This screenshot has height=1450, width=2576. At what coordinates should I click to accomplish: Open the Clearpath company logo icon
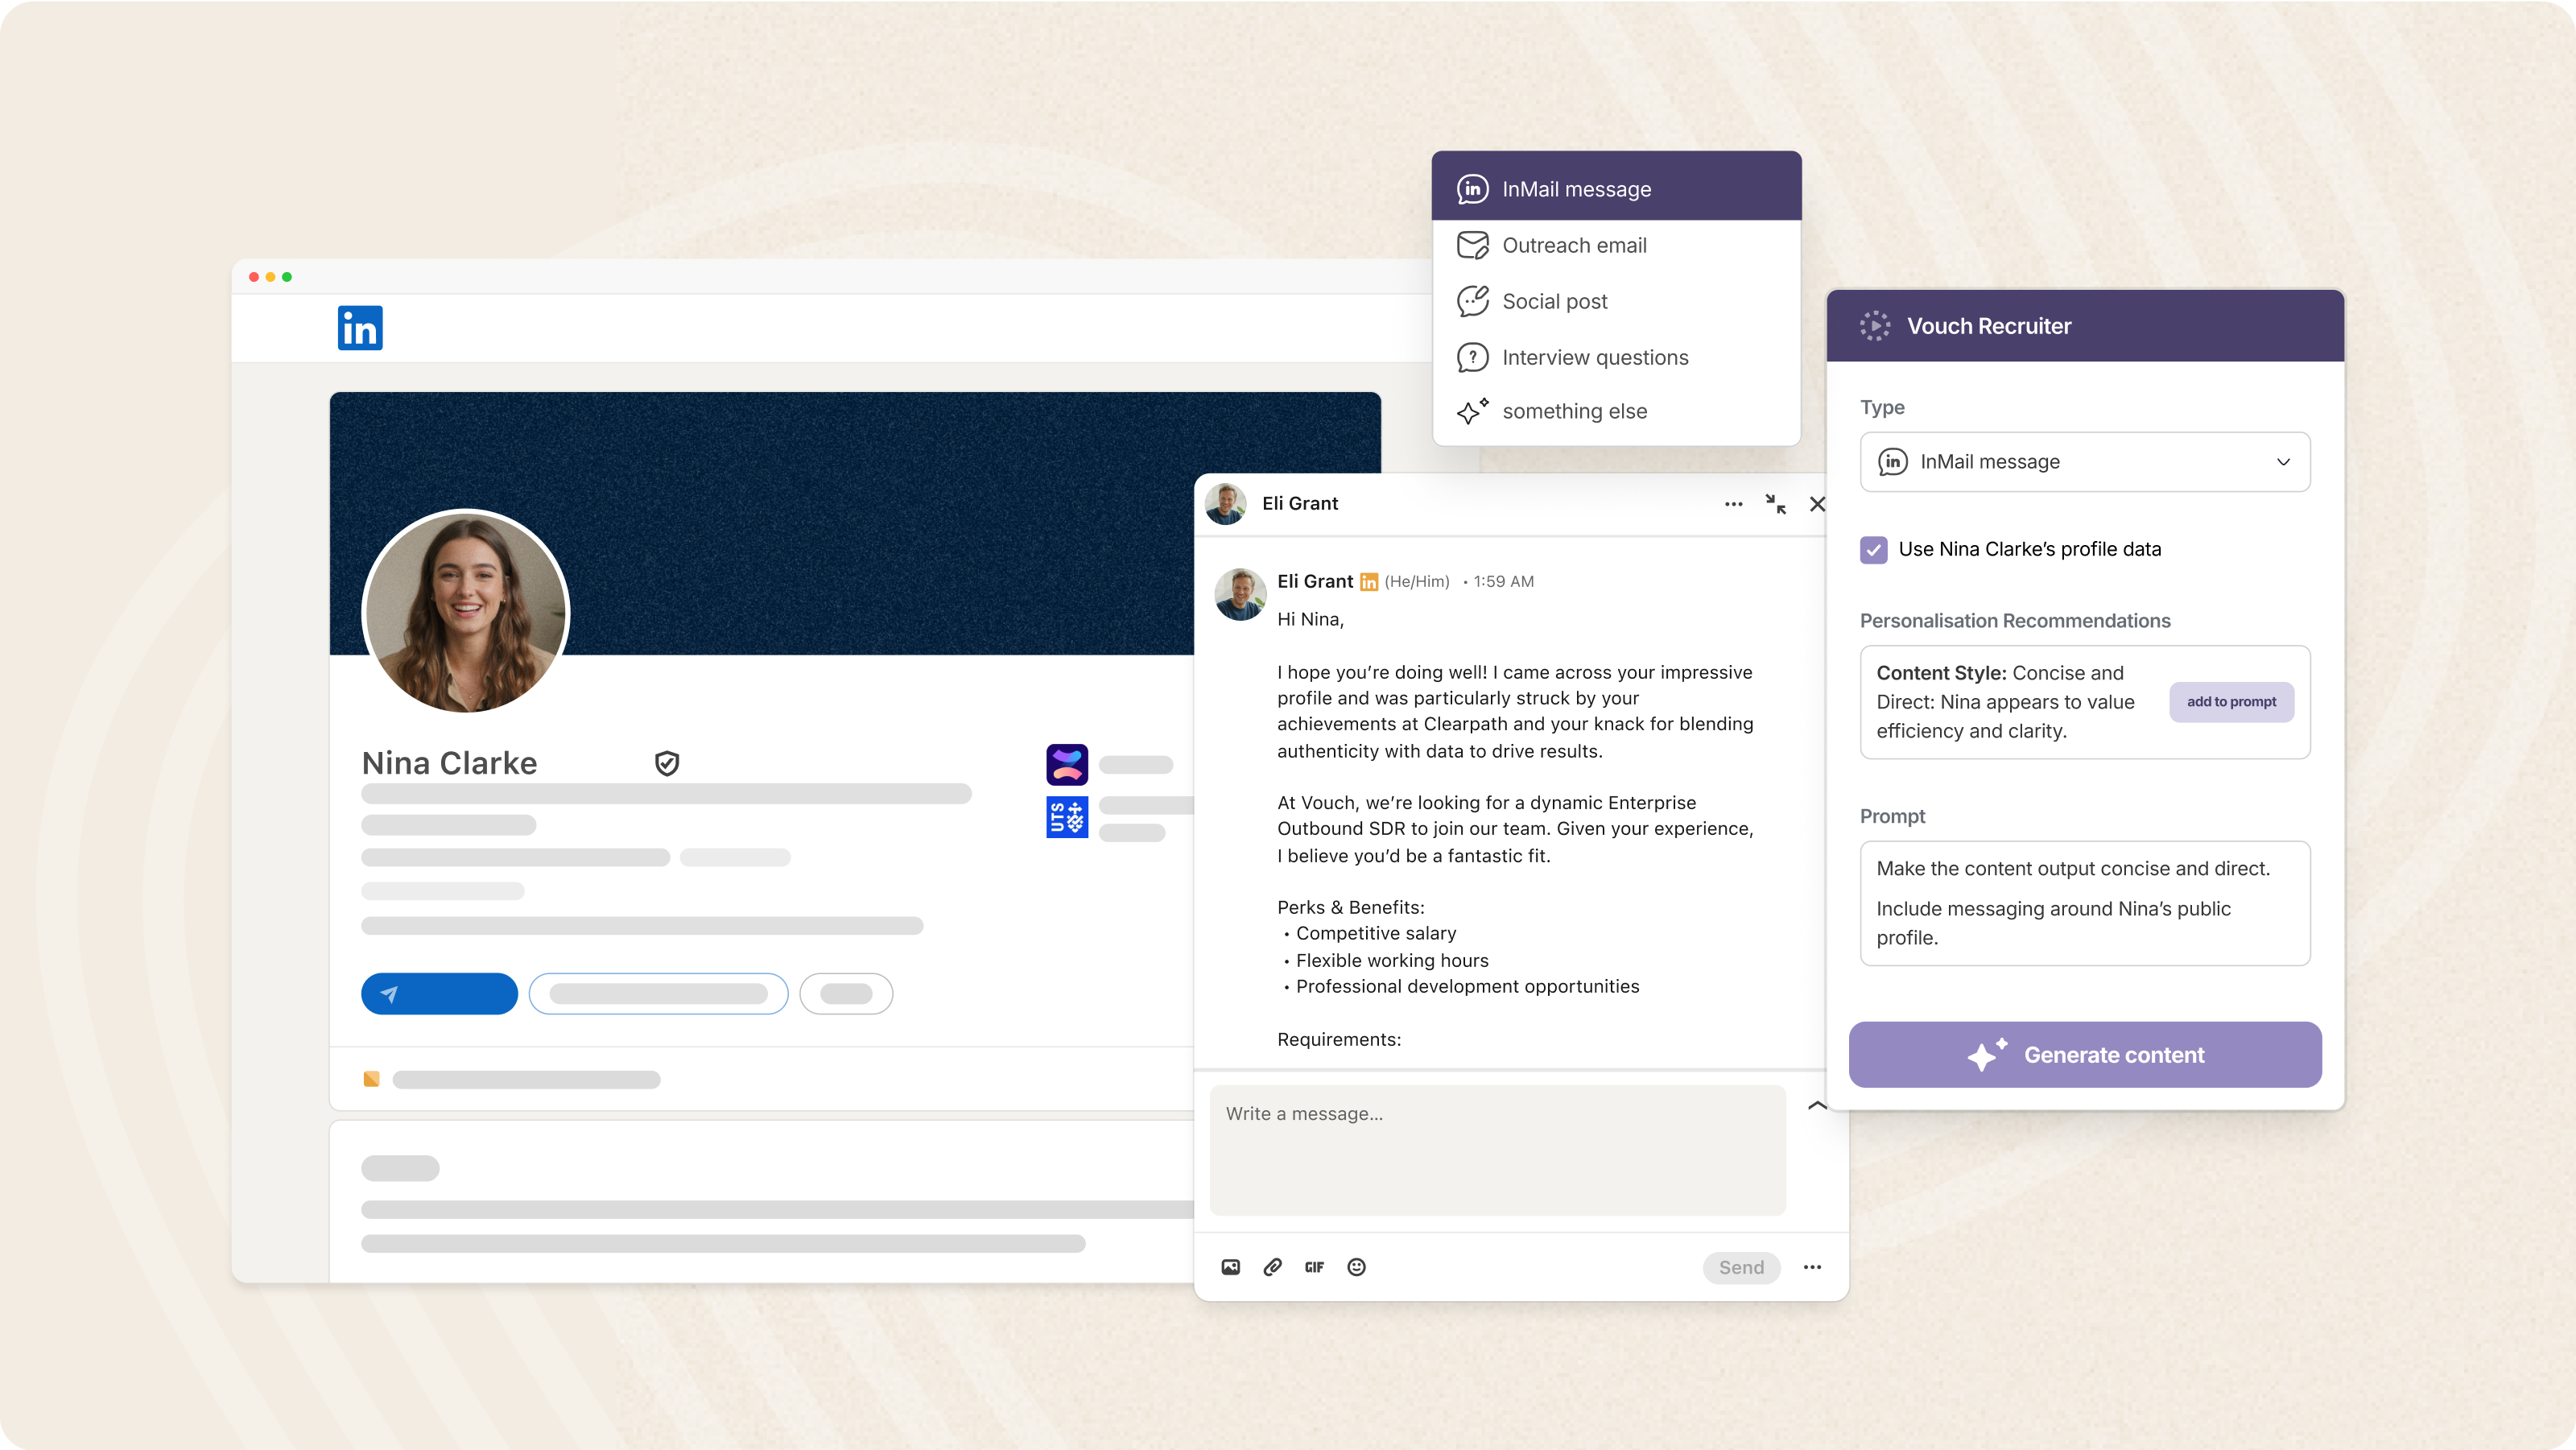[x=1067, y=765]
